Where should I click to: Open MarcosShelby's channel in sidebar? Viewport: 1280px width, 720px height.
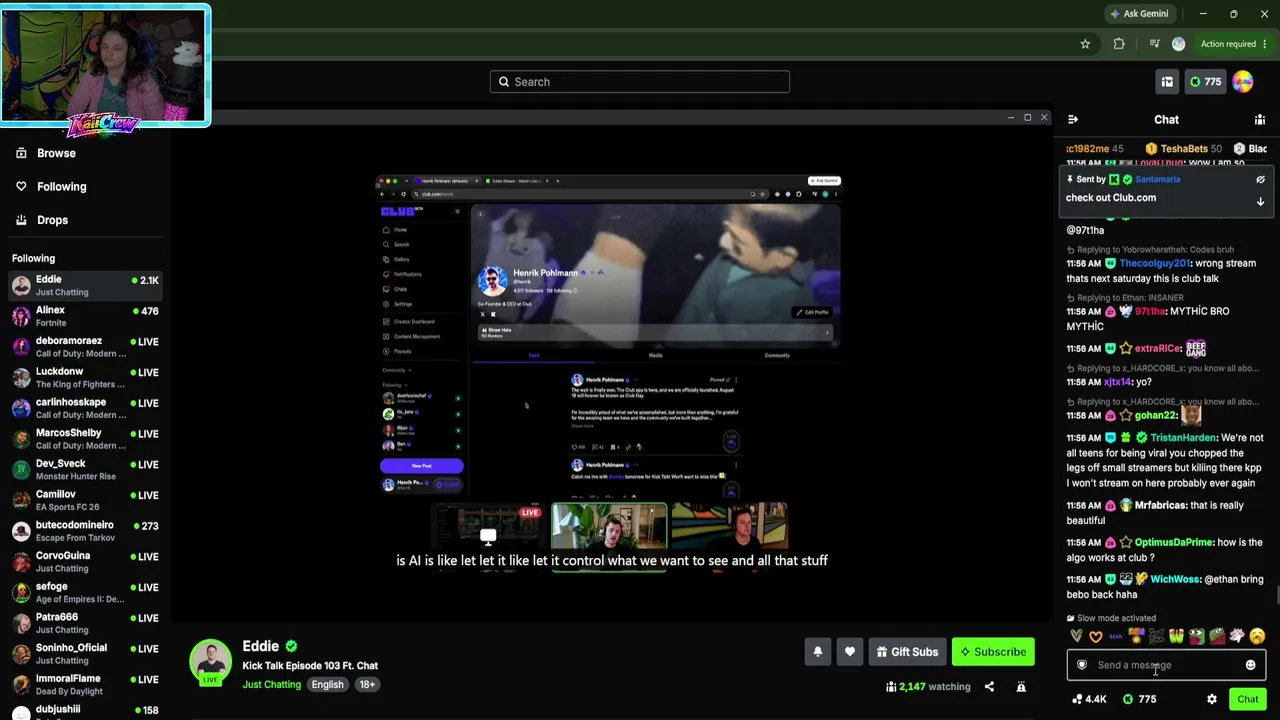(85, 439)
